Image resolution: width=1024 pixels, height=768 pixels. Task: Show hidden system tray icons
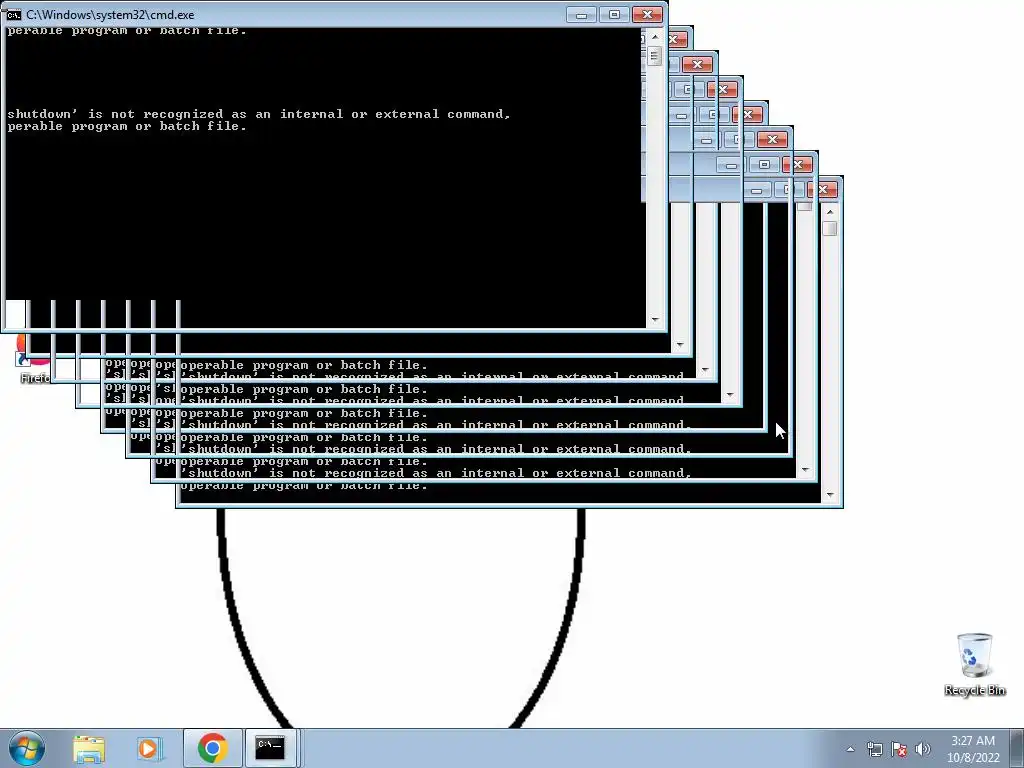850,749
